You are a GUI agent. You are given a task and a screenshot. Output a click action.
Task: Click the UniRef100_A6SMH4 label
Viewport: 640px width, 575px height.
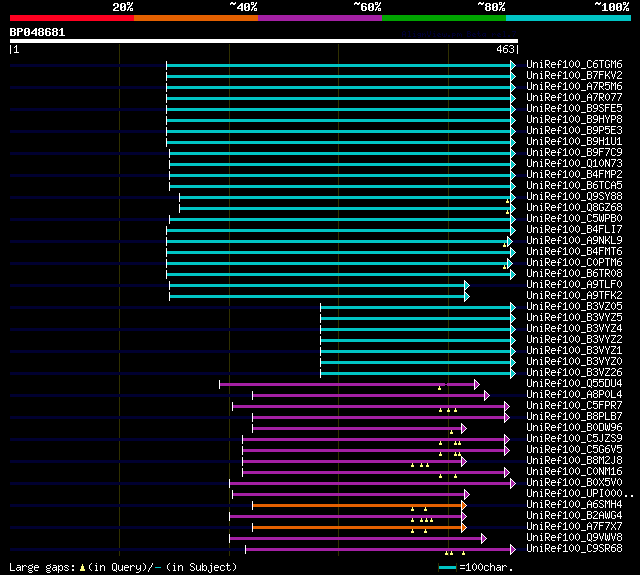(574, 505)
